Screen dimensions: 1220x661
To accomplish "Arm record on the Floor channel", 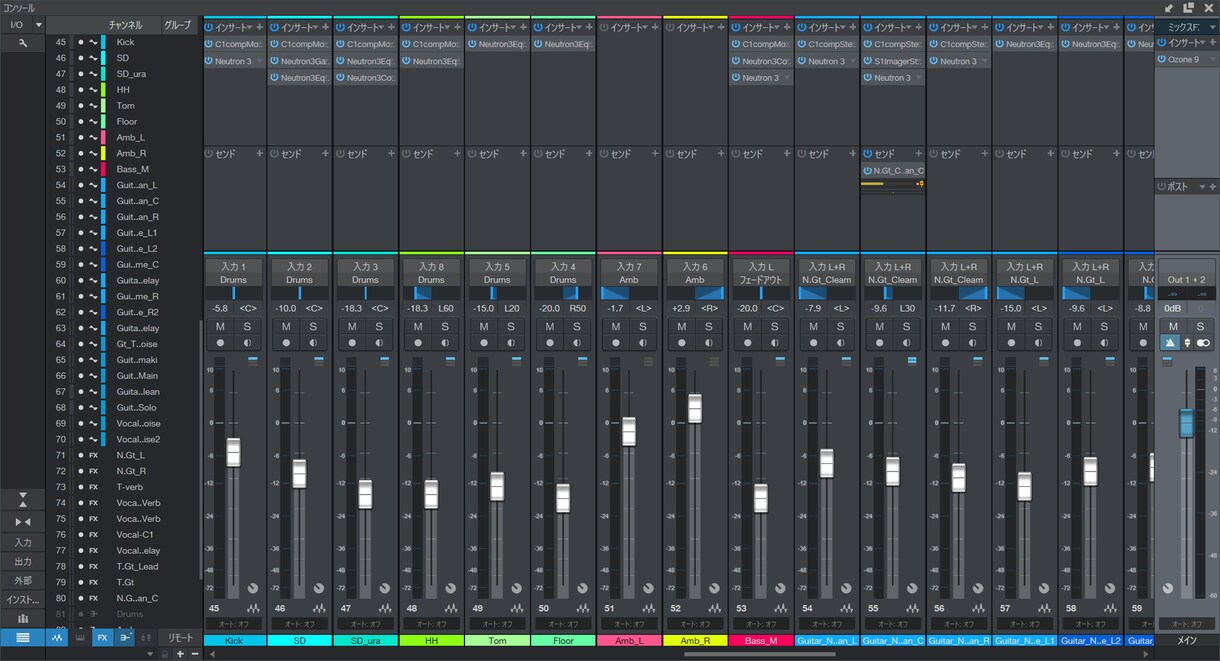I will tap(550, 343).
